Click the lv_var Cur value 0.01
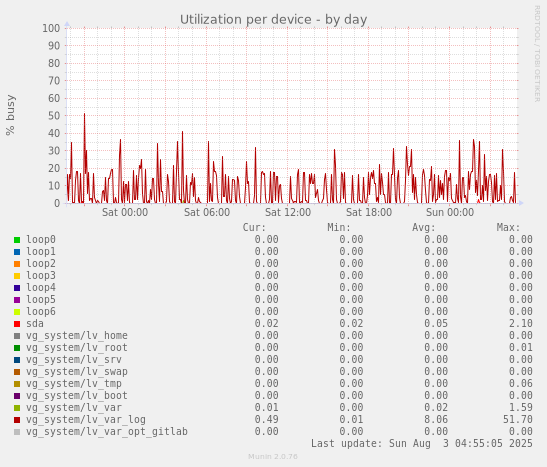This screenshot has height=467, width=547. pos(267,407)
